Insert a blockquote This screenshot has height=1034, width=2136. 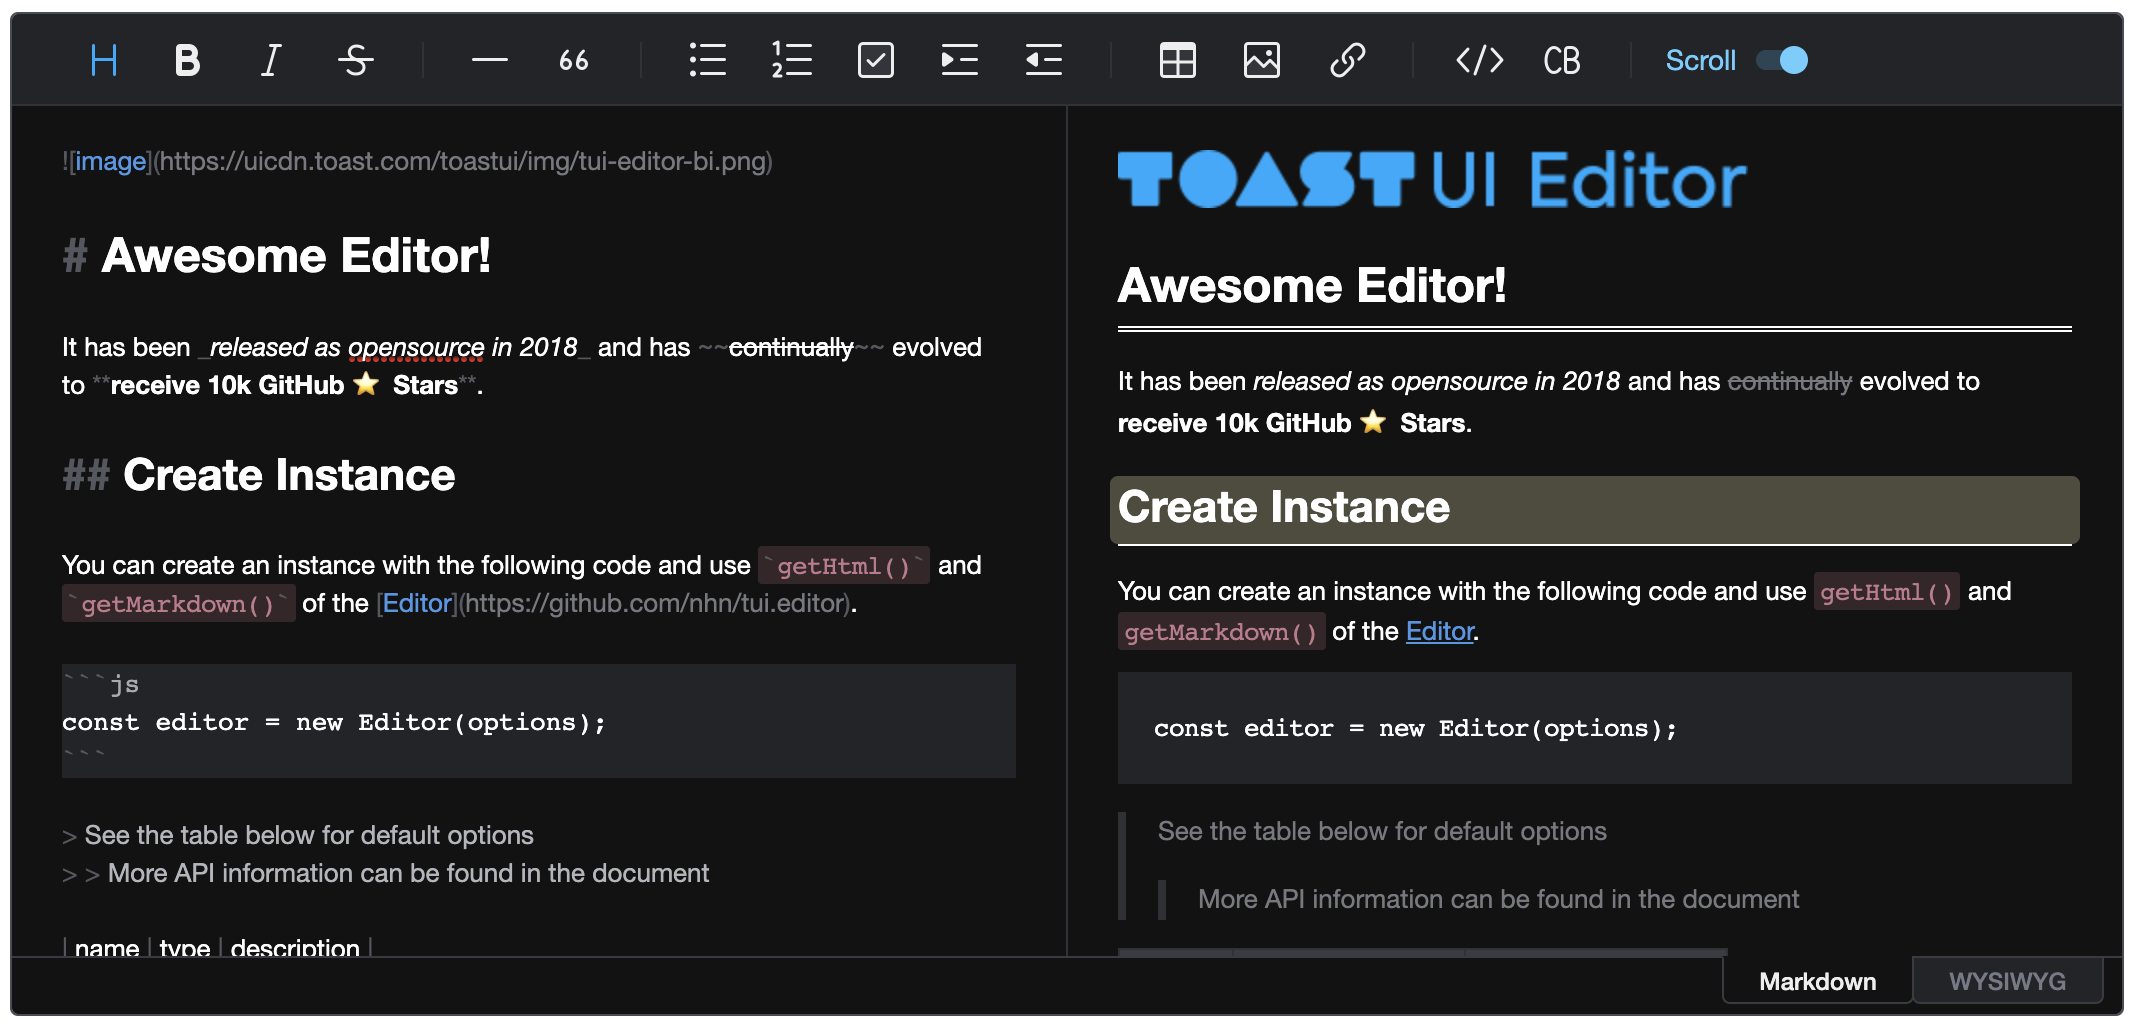573,61
